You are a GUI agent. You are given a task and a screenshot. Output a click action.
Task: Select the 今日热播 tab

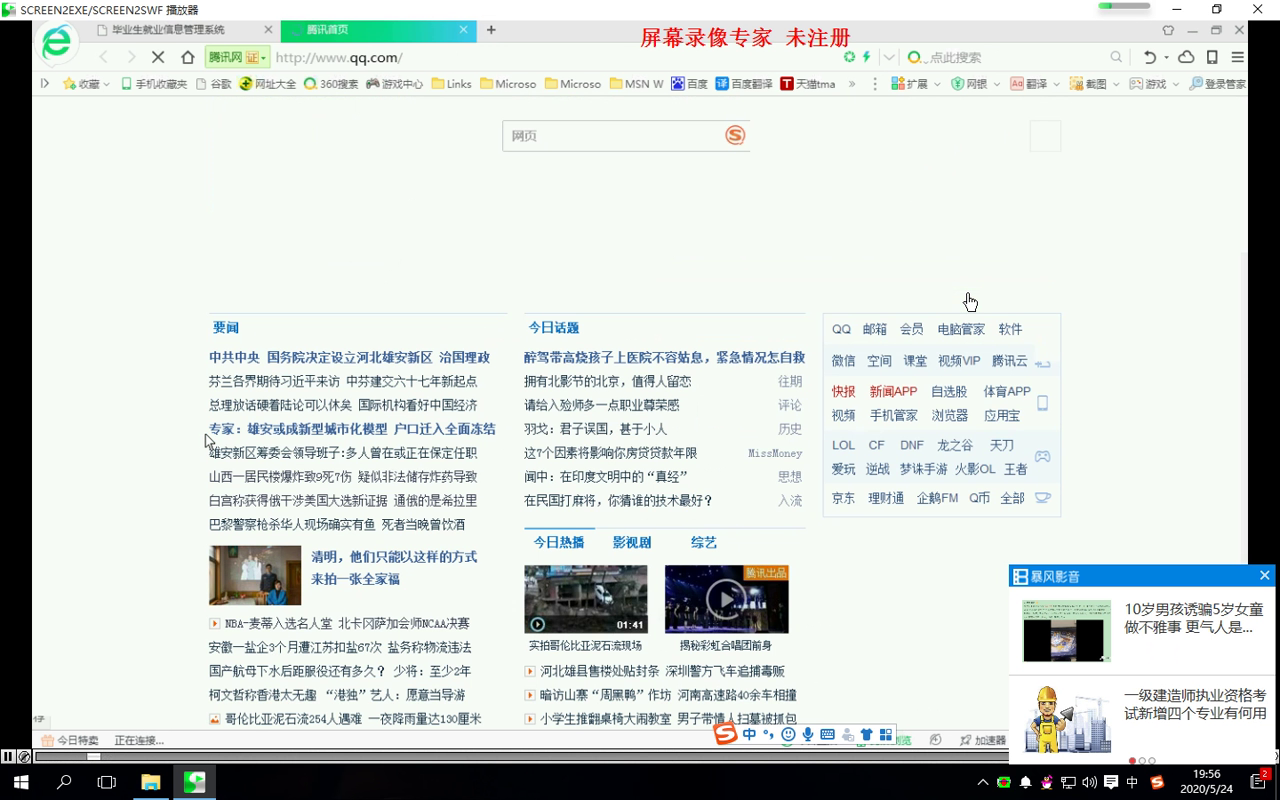(x=559, y=542)
